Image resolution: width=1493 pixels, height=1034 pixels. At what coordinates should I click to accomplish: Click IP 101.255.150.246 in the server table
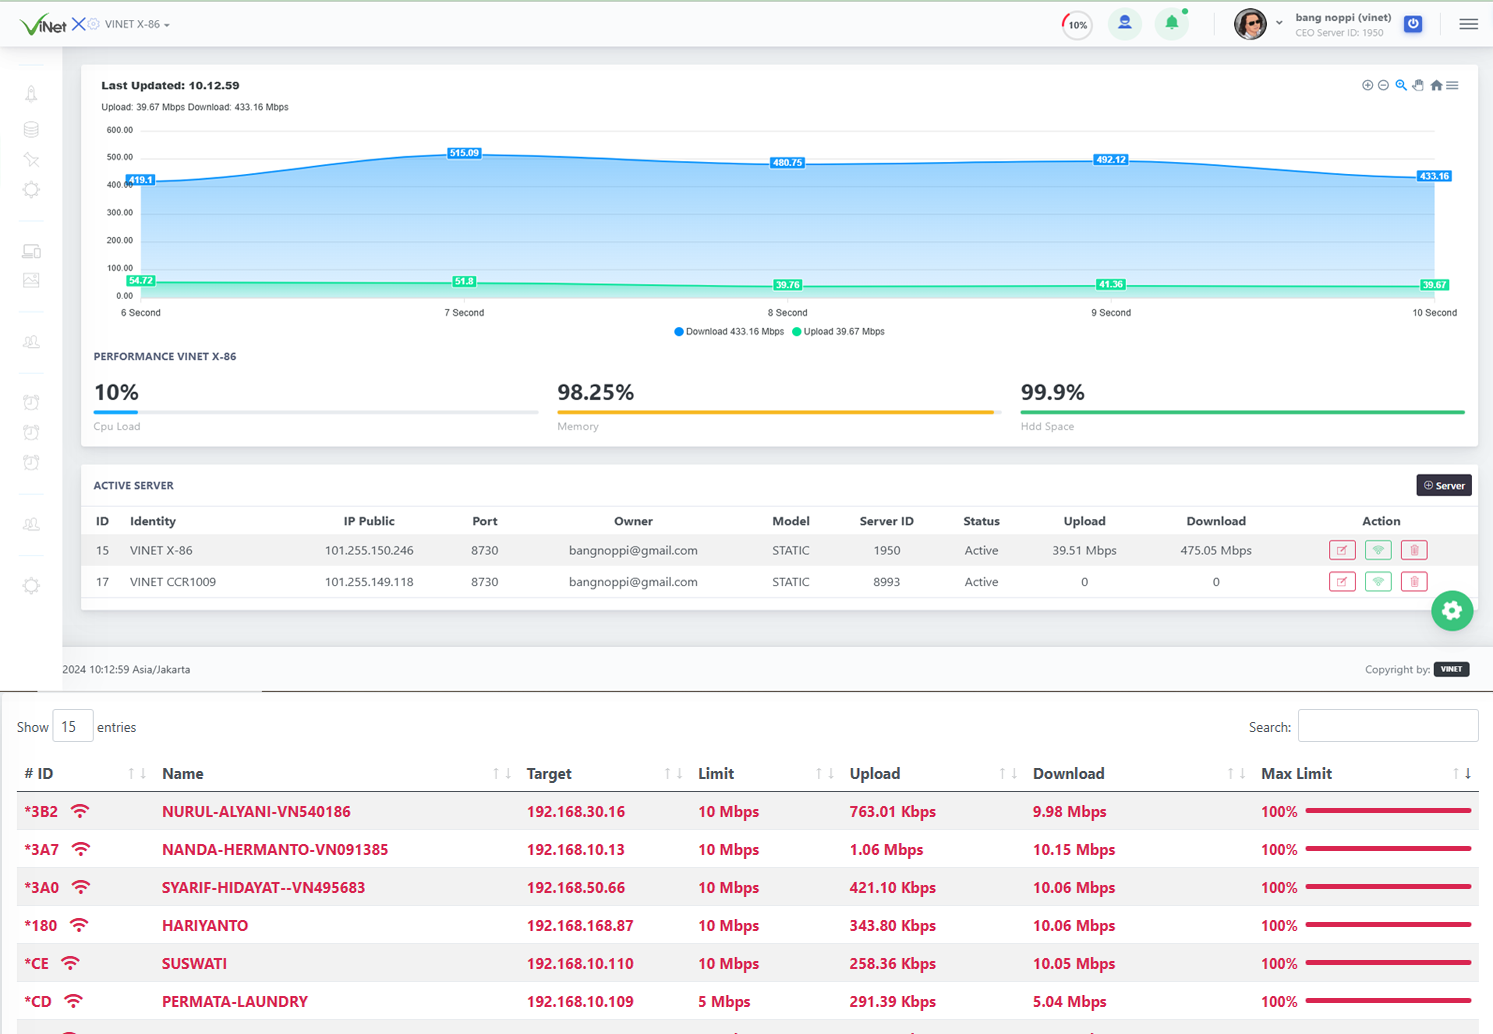(x=369, y=550)
